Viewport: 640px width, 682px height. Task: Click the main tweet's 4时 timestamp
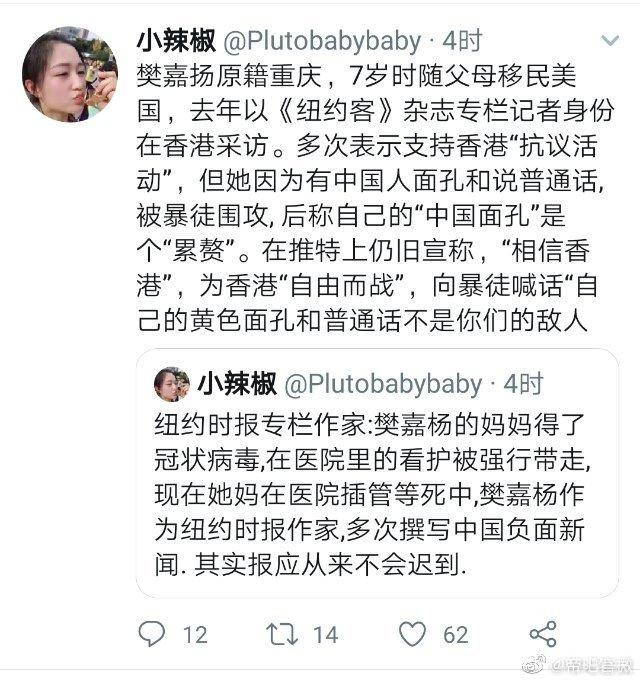coord(462,41)
